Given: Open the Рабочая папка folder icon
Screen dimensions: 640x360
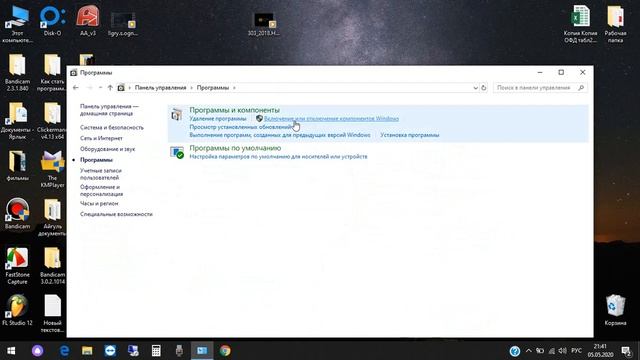Looking at the screenshot, I should [x=616, y=24].
